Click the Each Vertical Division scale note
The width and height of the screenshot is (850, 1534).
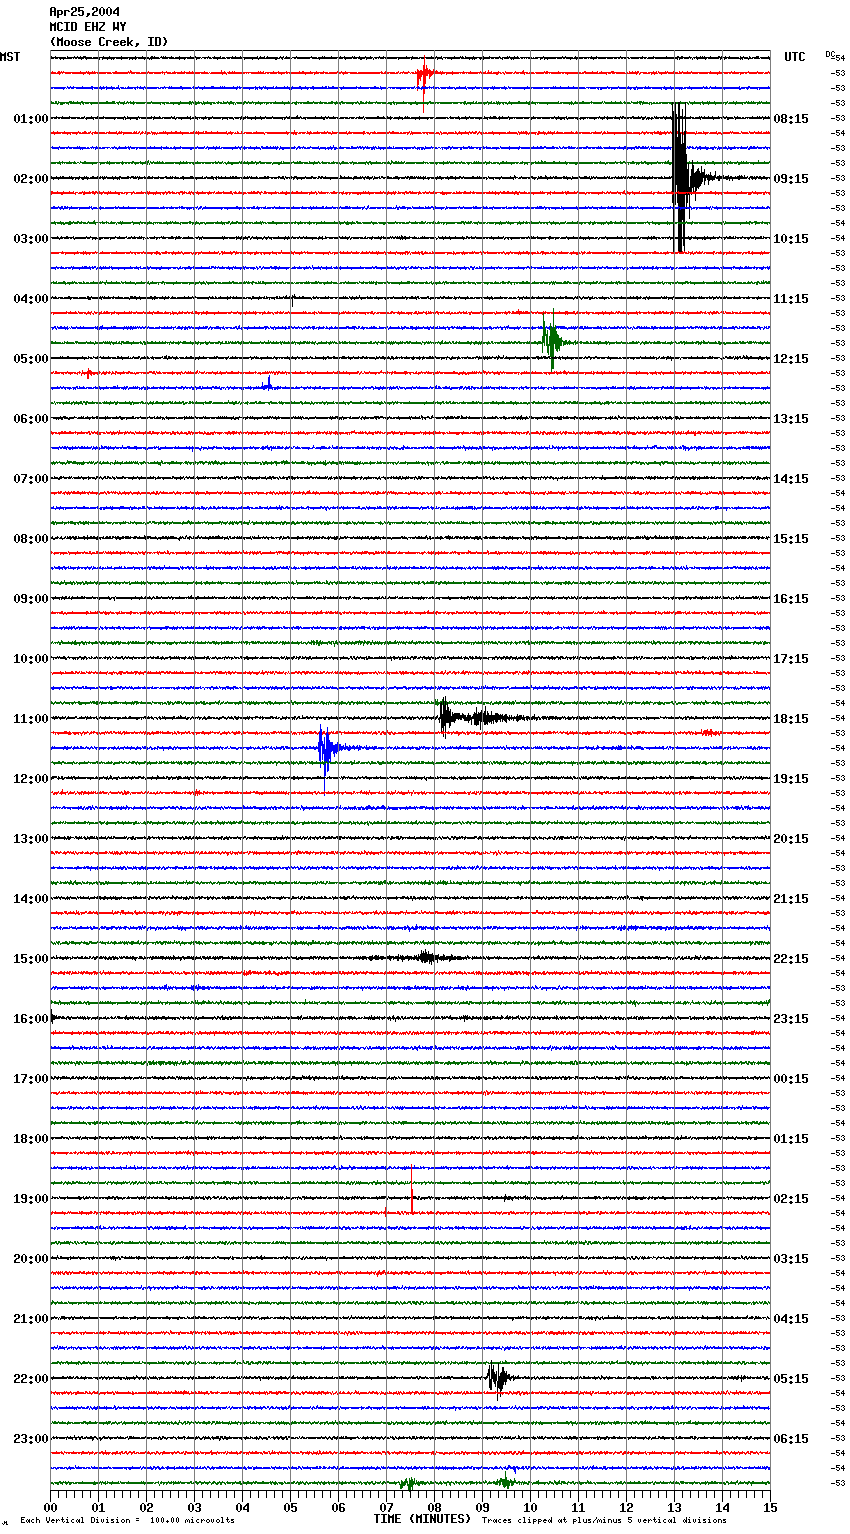(x=127, y=1521)
